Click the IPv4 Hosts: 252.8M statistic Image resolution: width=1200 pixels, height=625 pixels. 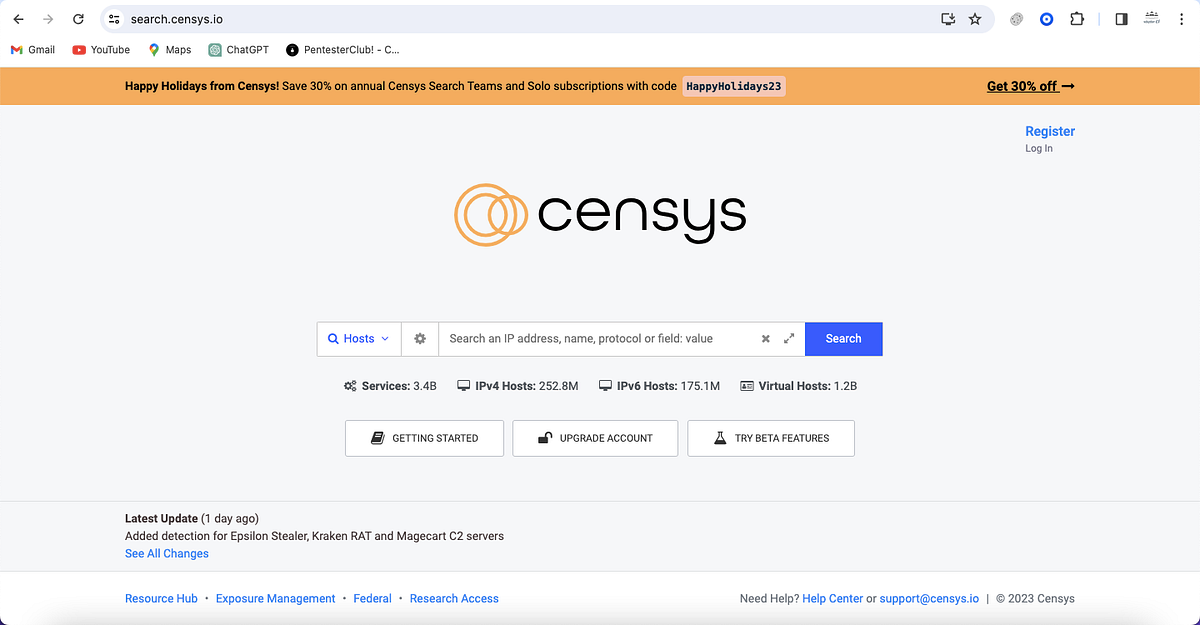(x=518, y=386)
